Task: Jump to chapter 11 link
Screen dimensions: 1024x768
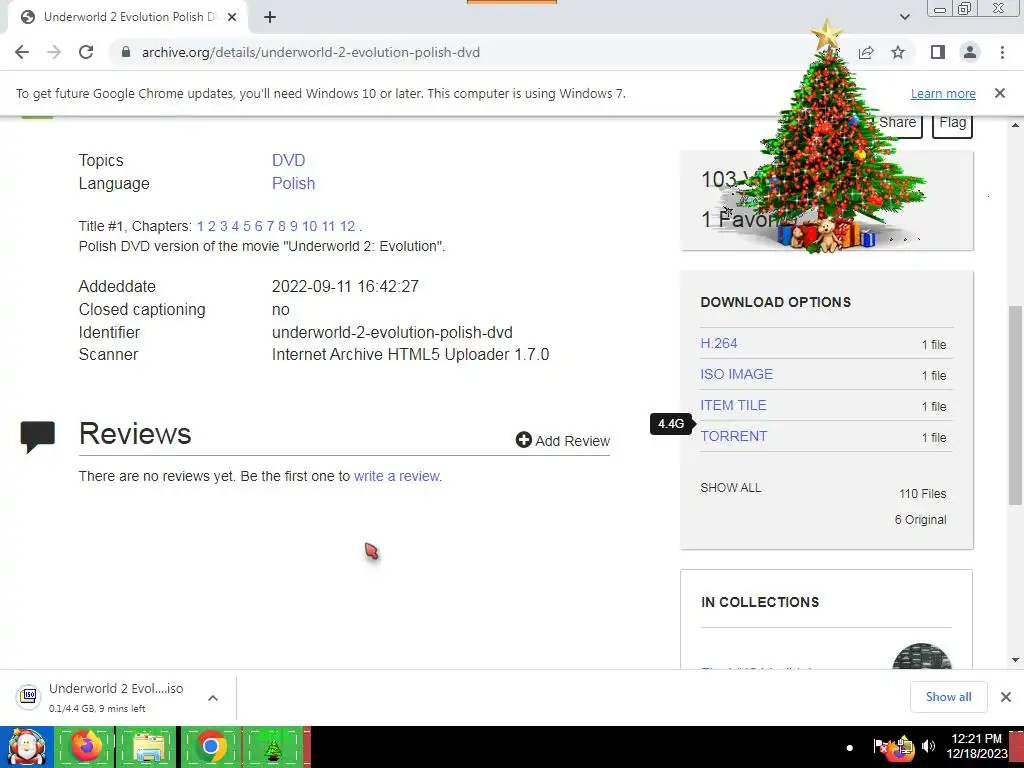Action: (328, 226)
